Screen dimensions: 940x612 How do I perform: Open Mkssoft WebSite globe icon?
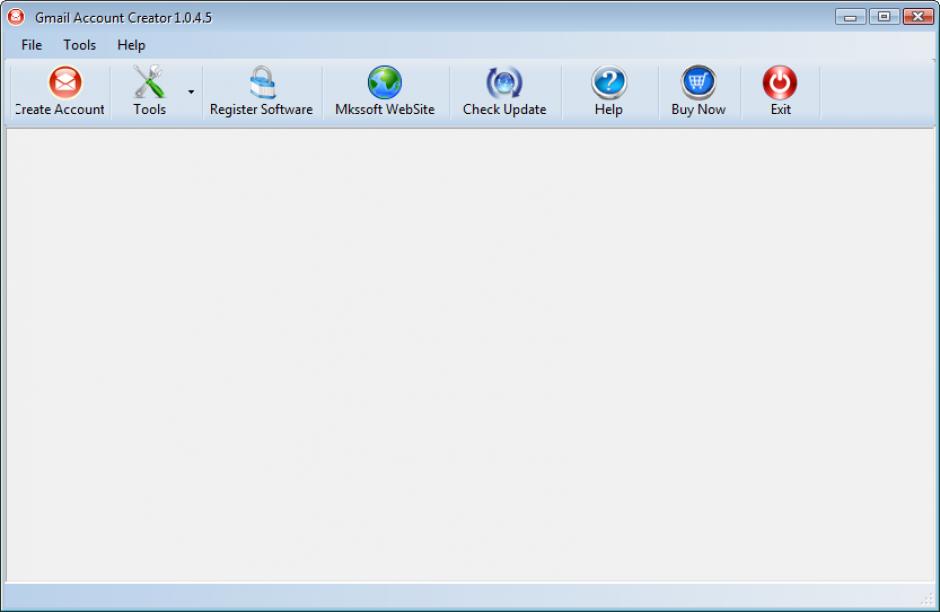(384, 82)
